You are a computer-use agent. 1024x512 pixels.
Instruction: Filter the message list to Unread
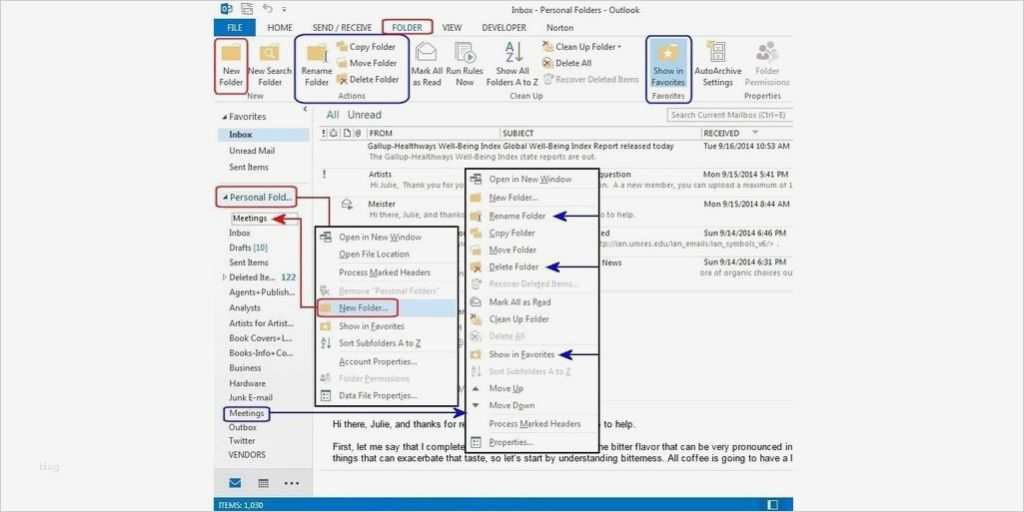(364, 115)
